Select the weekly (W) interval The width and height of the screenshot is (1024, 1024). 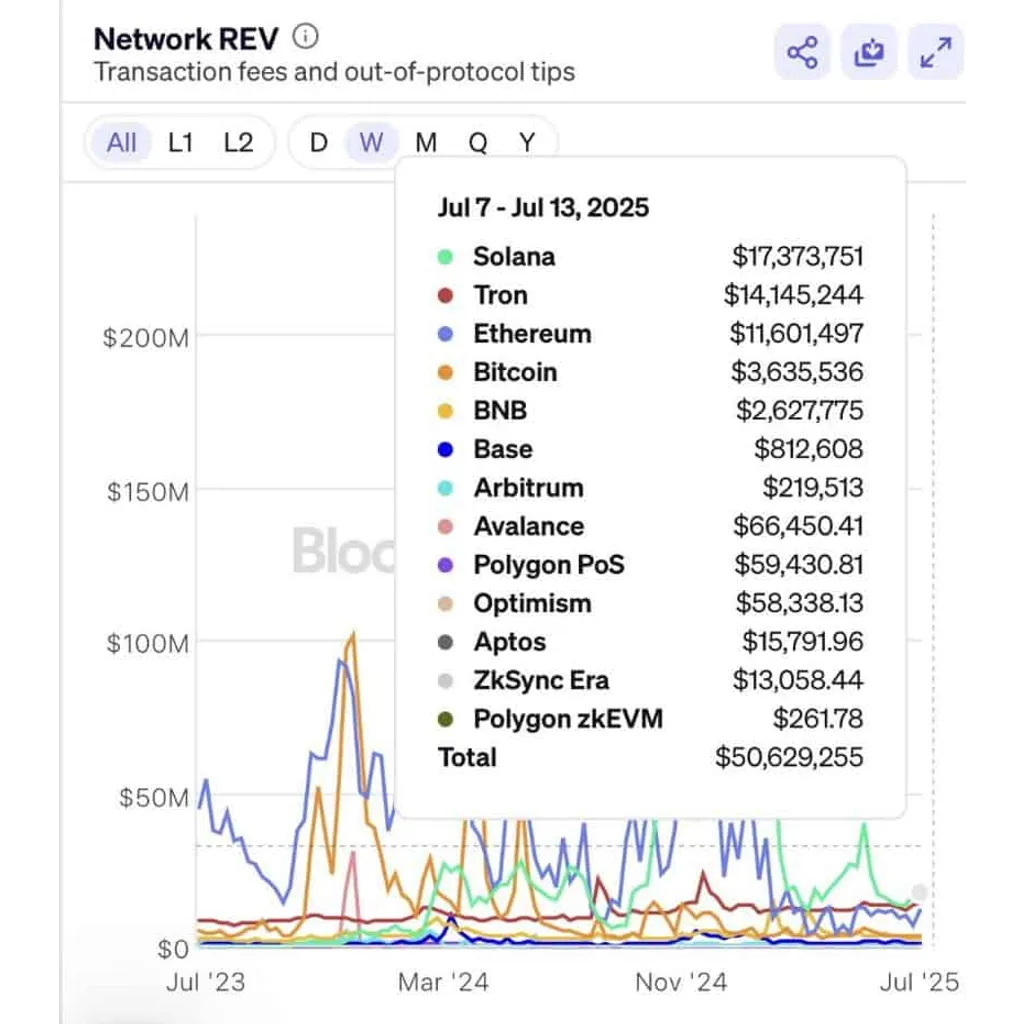point(372,142)
